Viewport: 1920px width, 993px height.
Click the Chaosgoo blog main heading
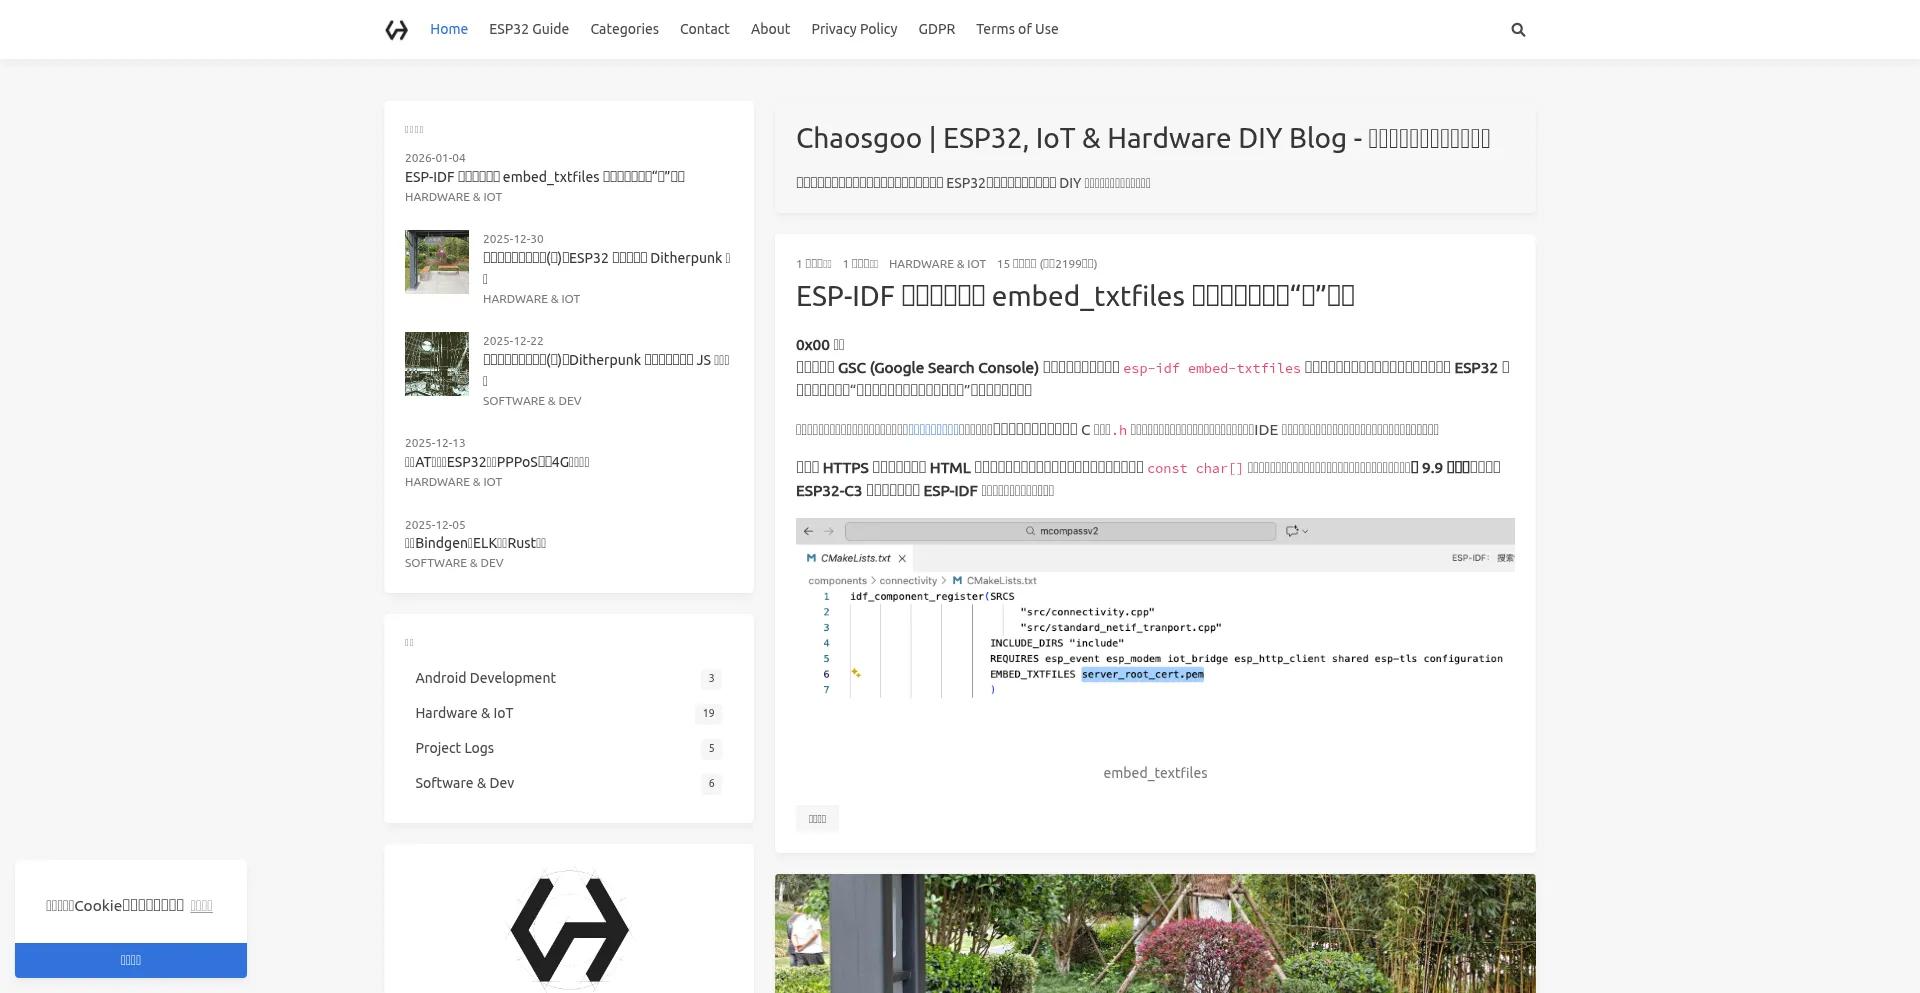1143,138
